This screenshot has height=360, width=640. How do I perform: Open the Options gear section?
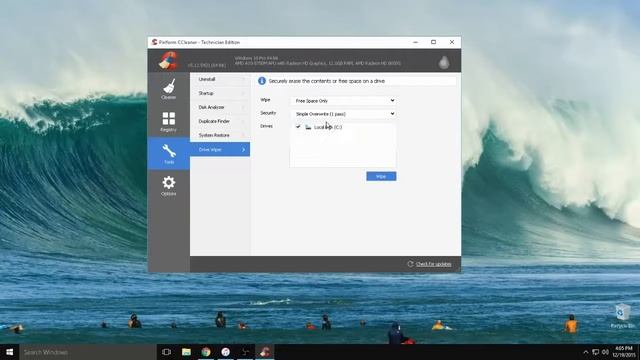tap(169, 186)
